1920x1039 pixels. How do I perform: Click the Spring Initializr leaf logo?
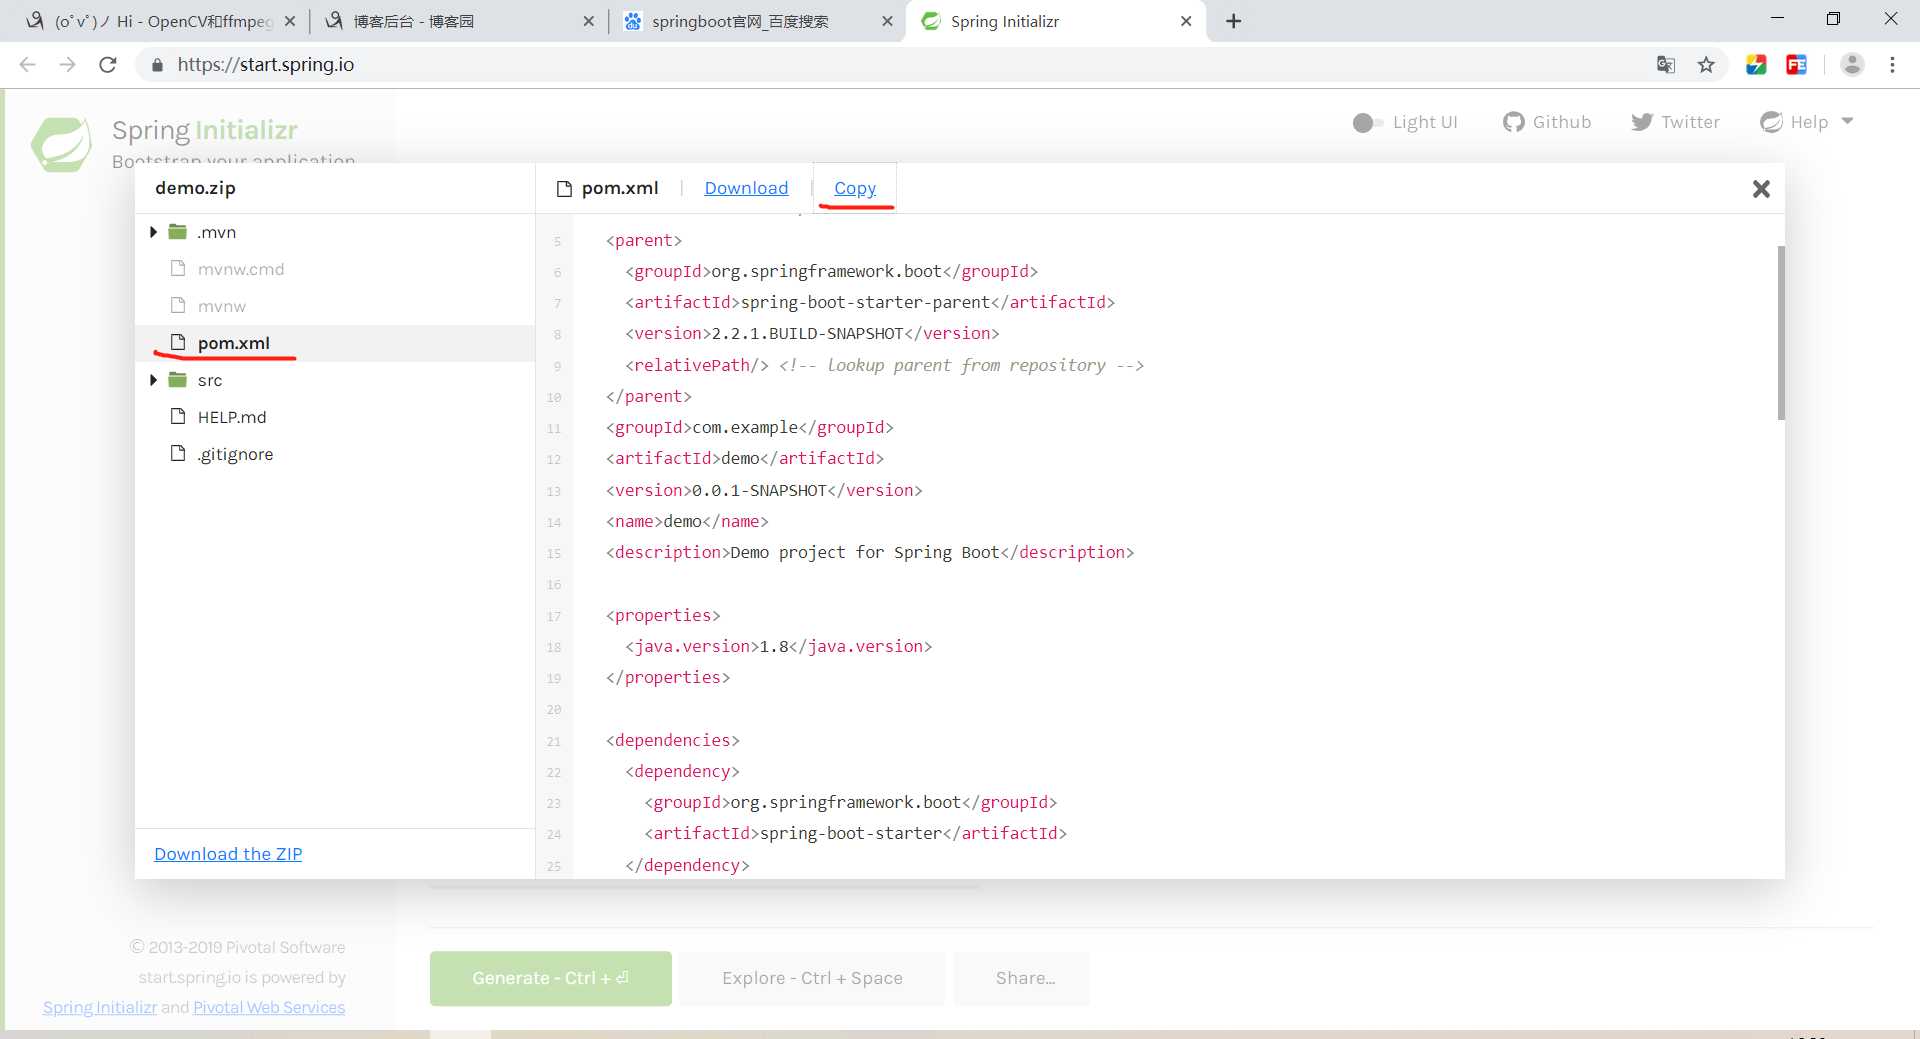[x=62, y=144]
